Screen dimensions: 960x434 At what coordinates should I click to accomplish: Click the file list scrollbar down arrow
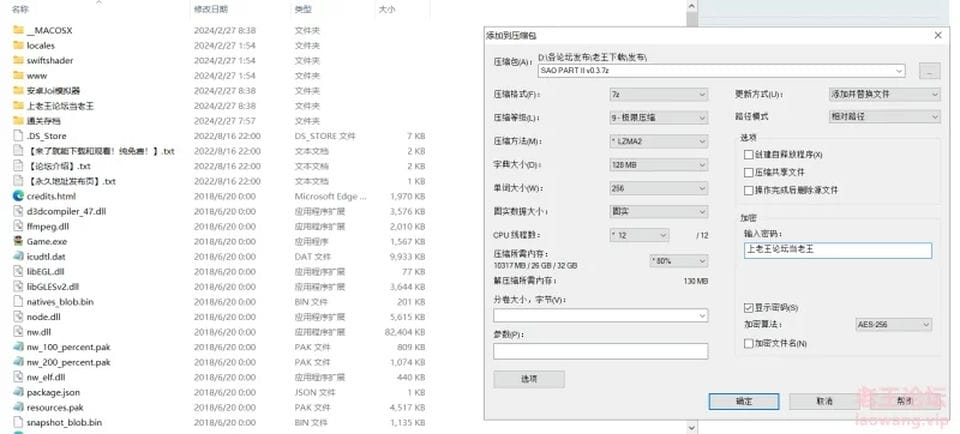[692, 427]
